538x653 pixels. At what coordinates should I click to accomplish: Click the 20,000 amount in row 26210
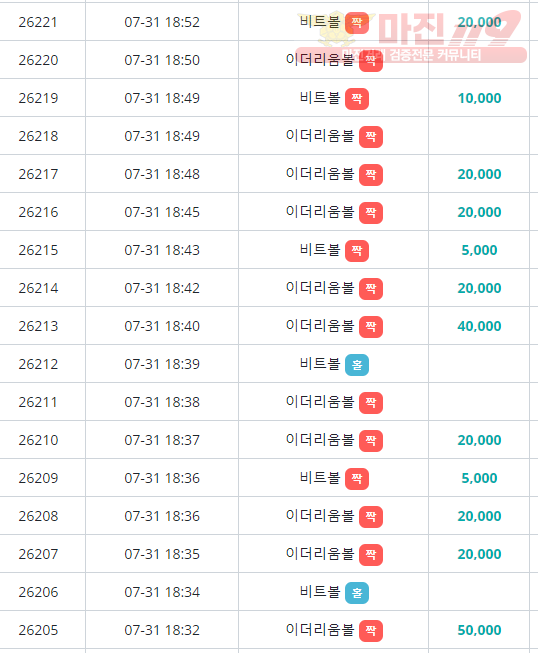tap(479, 440)
